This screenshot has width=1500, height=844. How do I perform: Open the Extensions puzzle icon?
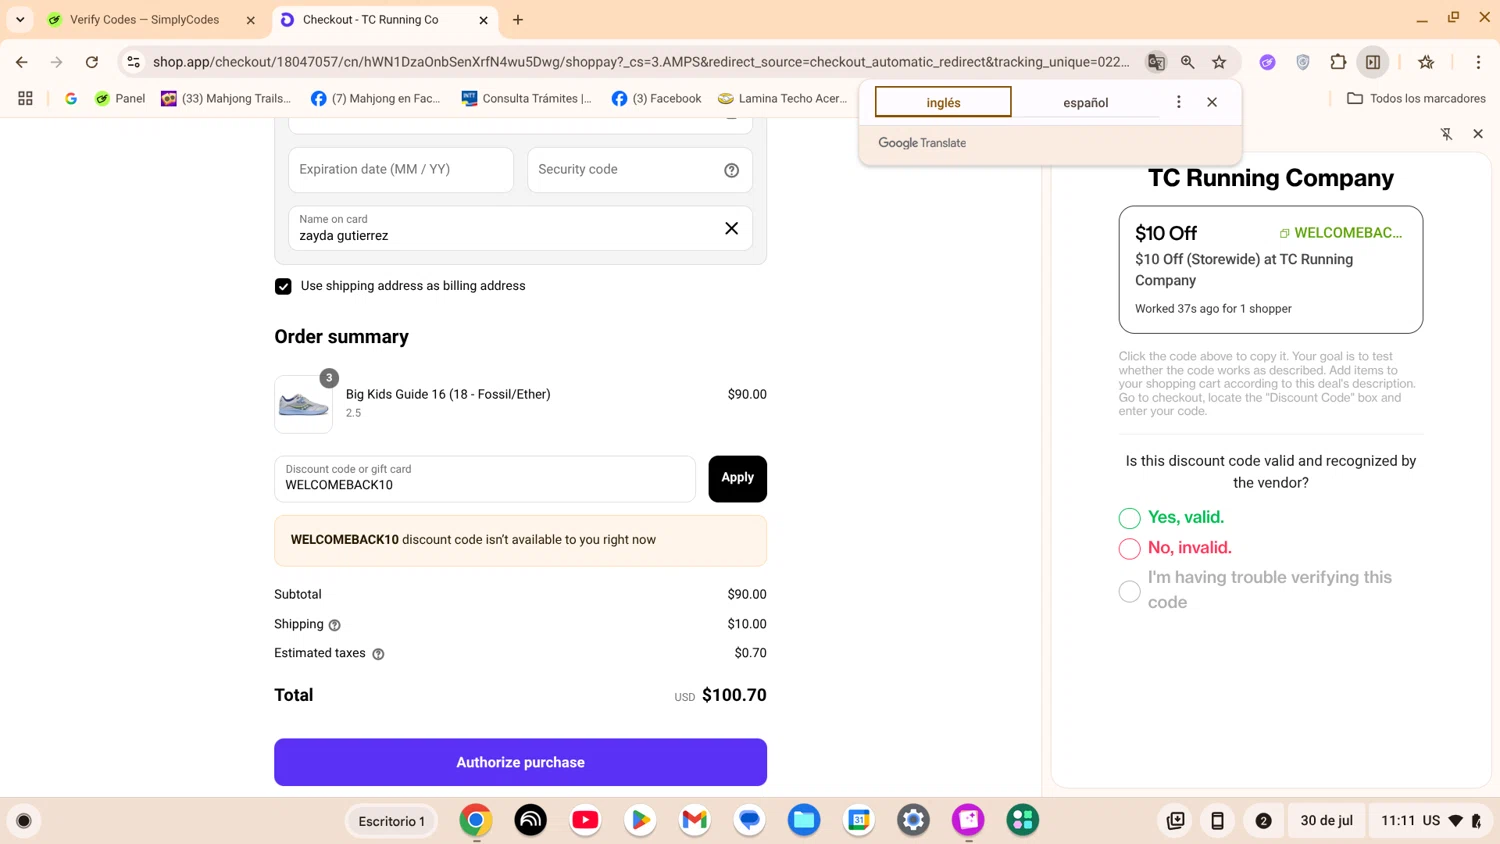pos(1338,62)
